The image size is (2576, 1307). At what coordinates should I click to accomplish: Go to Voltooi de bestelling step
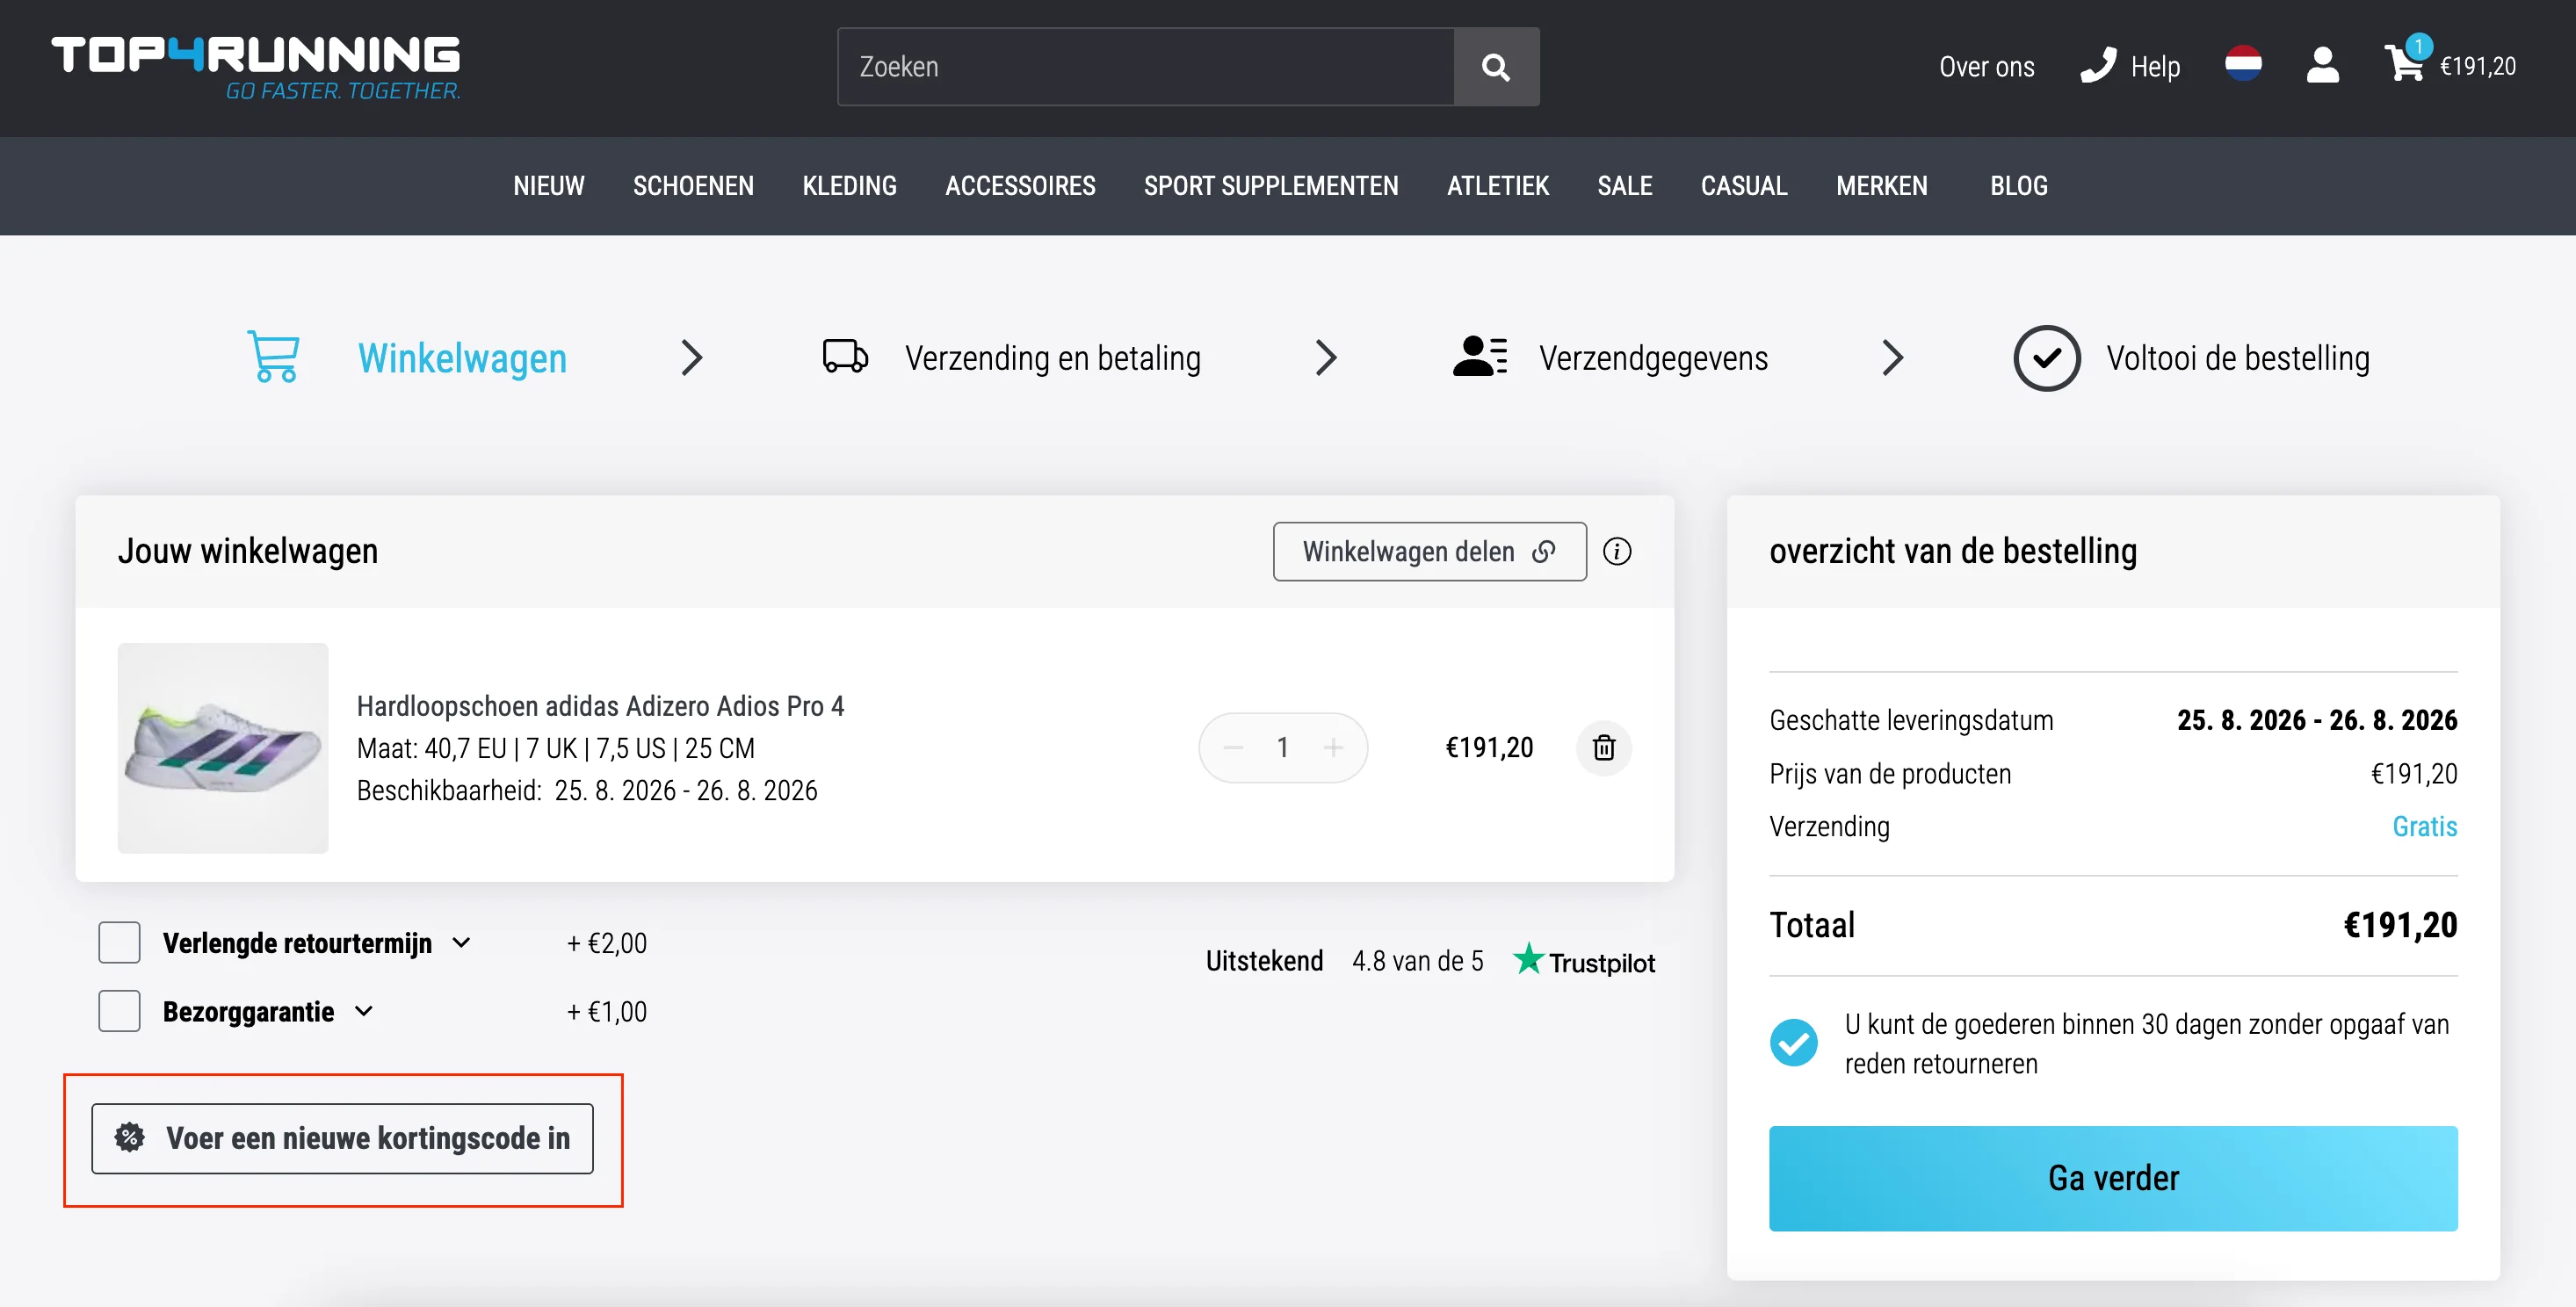pyautogui.click(x=2238, y=358)
